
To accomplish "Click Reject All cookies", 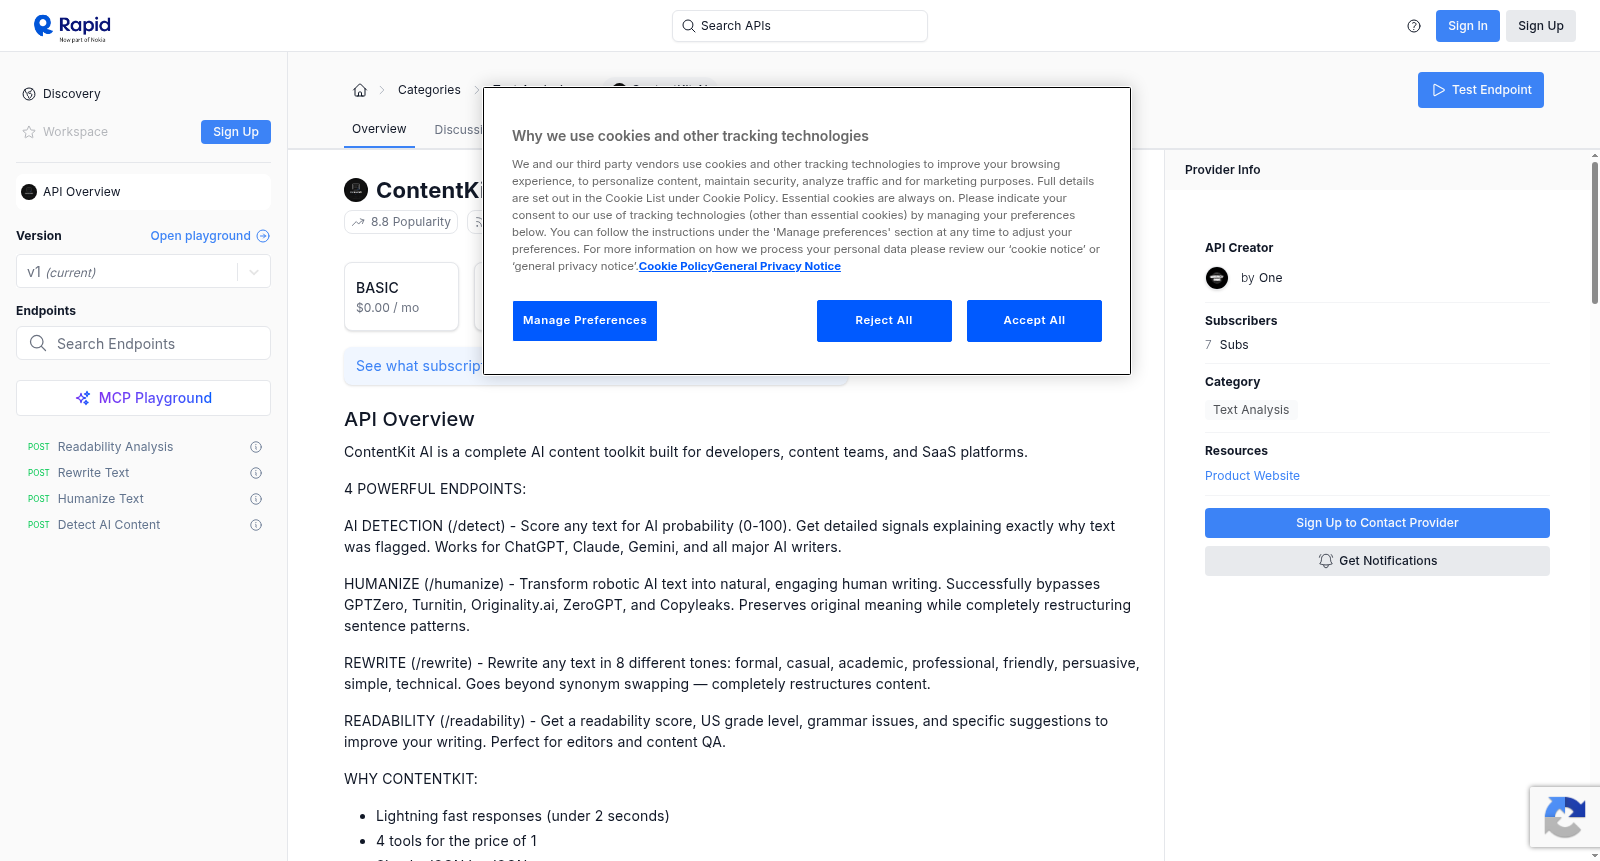I will click(884, 321).
